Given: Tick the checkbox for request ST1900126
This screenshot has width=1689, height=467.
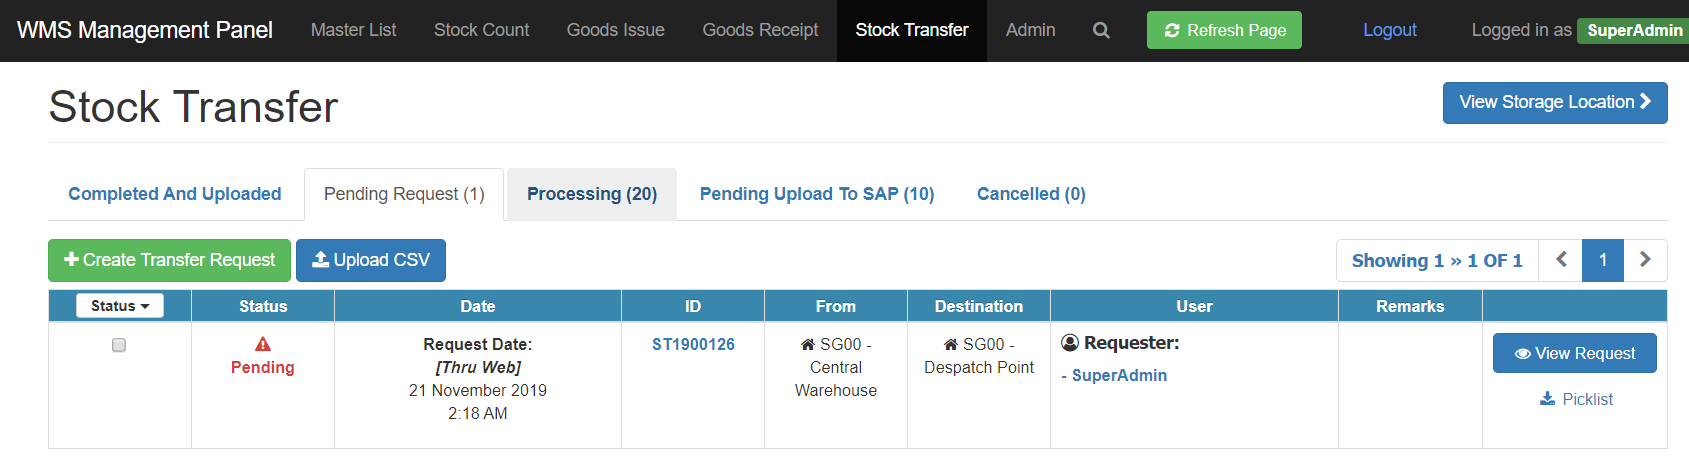Looking at the screenshot, I should (119, 345).
